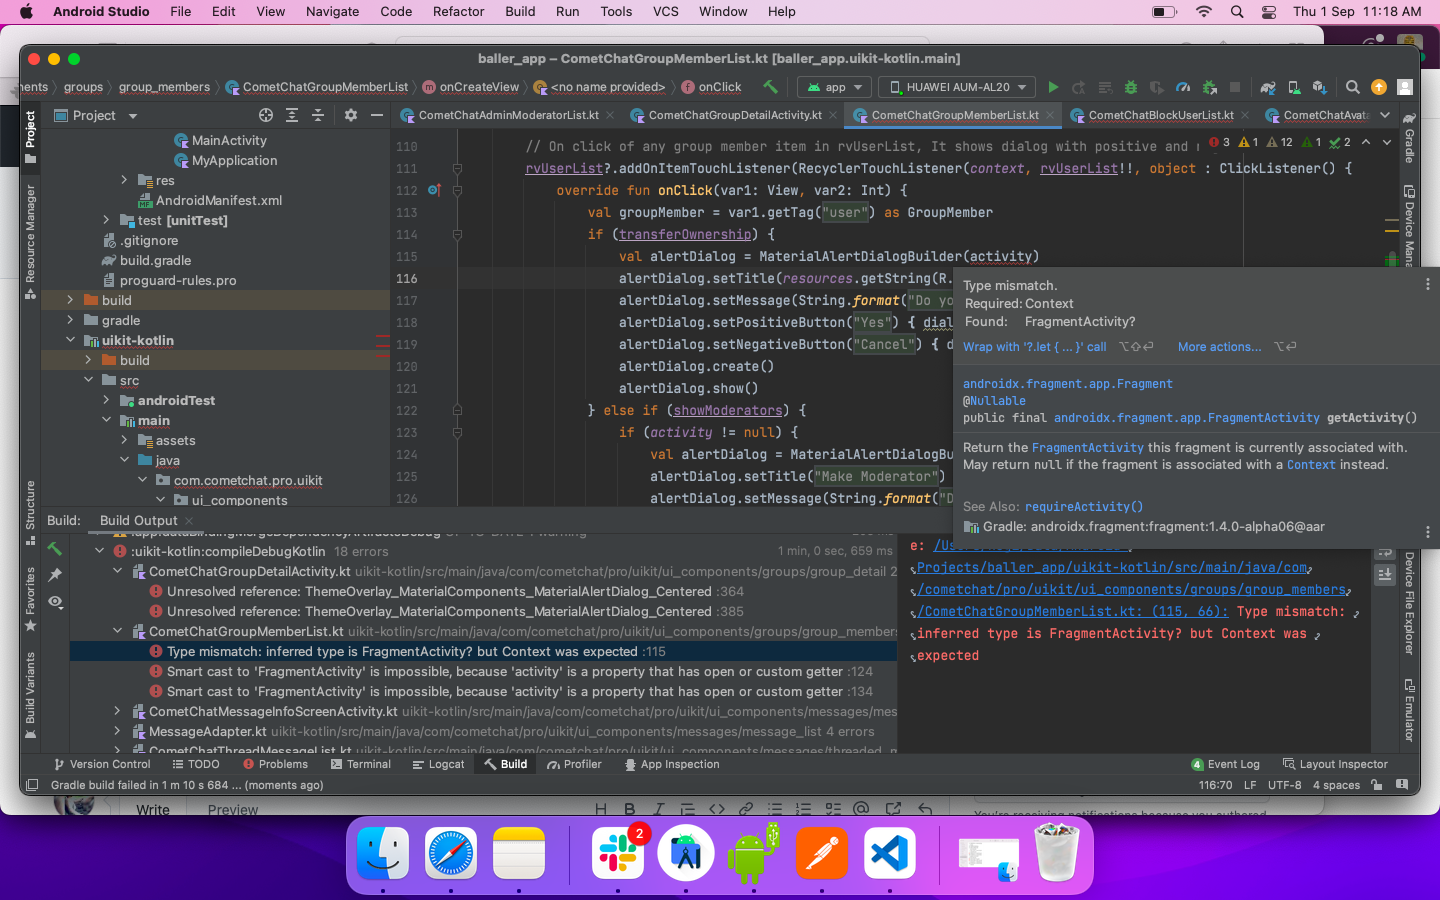Sync project with Gradle files elephant icon
The width and height of the screenshot is (1440, 900).
point(1268,87)
